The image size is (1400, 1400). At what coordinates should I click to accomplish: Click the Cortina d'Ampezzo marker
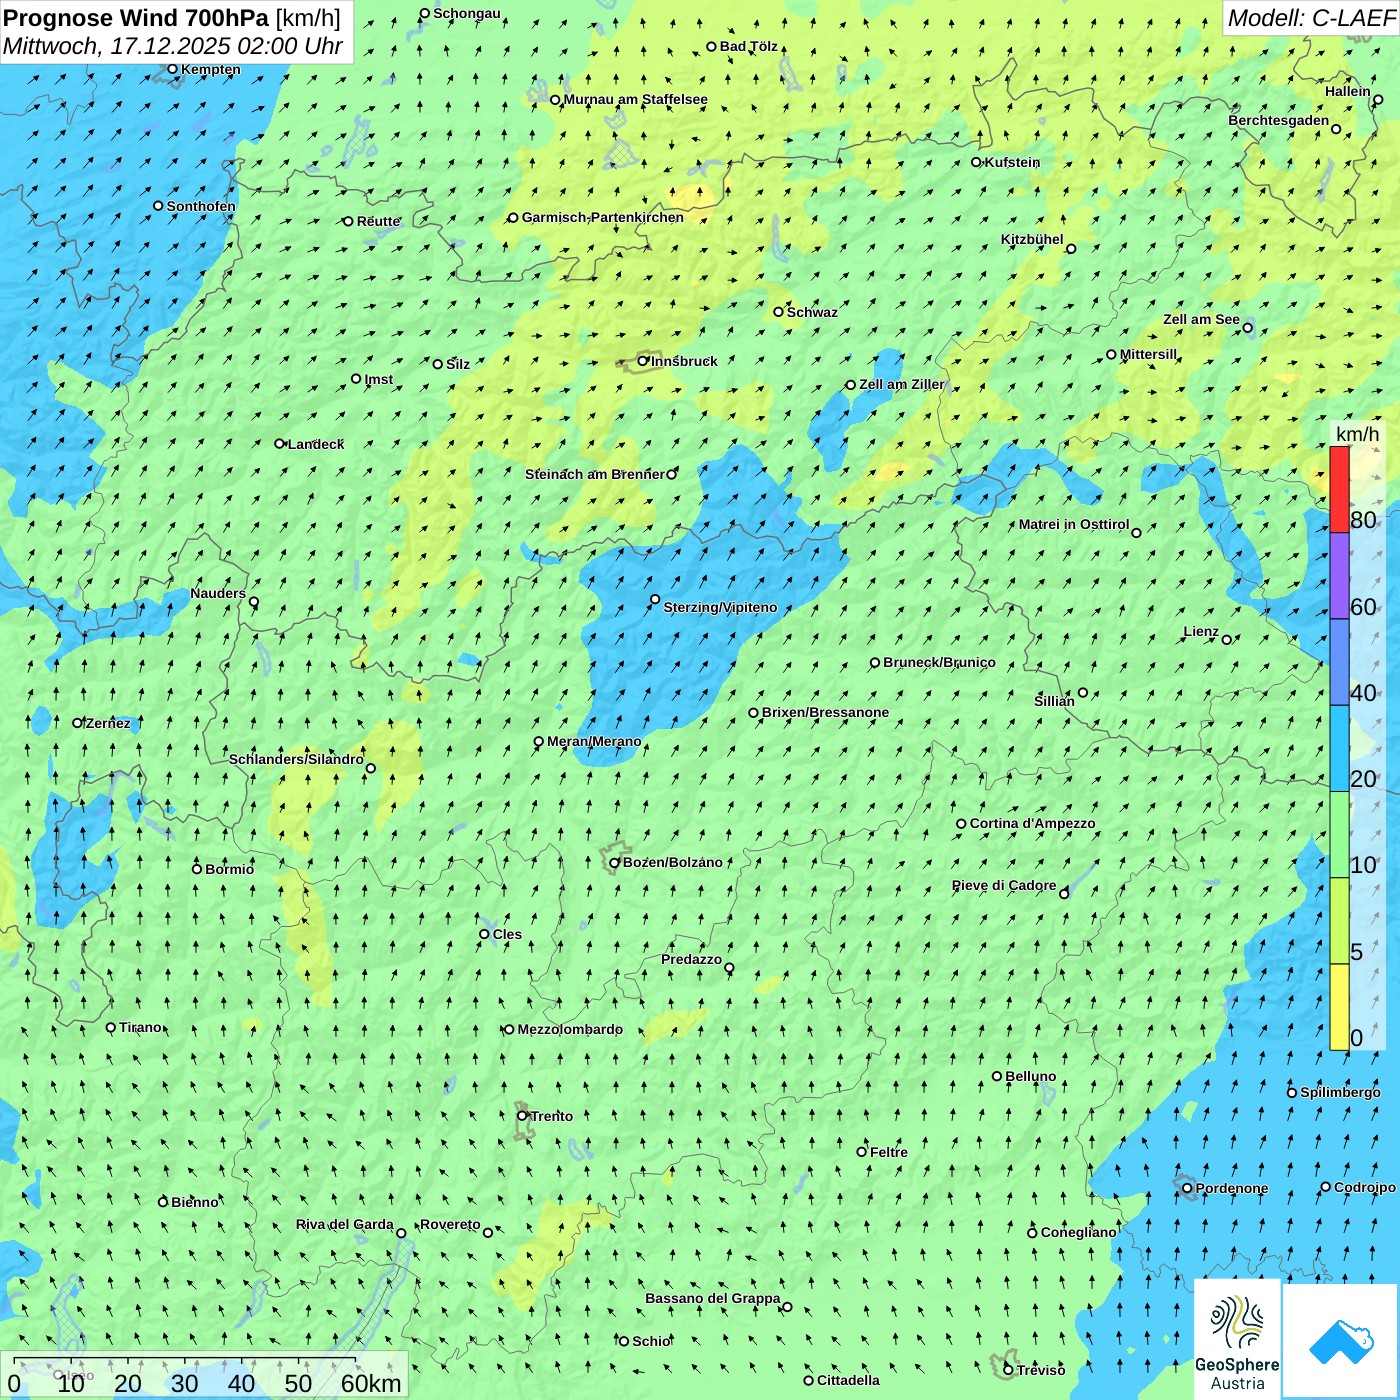961,824
